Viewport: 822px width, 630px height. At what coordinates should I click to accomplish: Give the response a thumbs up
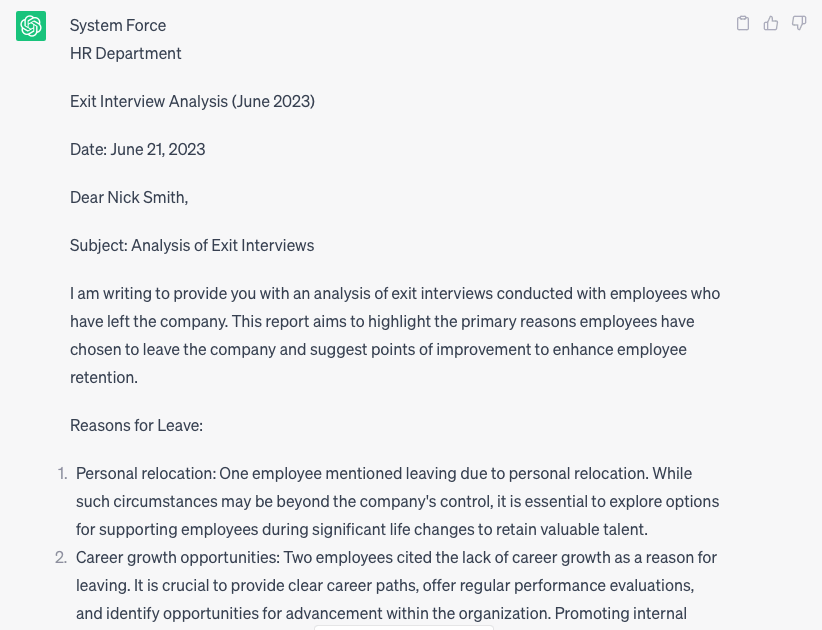click(x=771, y=23)
